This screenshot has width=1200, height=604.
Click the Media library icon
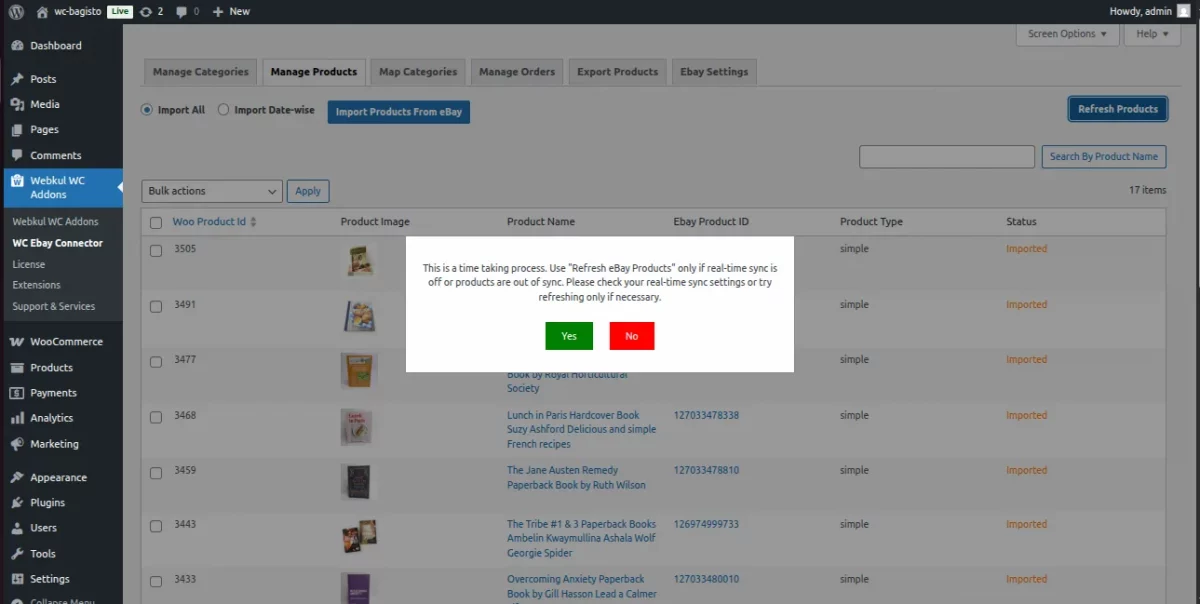click(x=17, y=104)
